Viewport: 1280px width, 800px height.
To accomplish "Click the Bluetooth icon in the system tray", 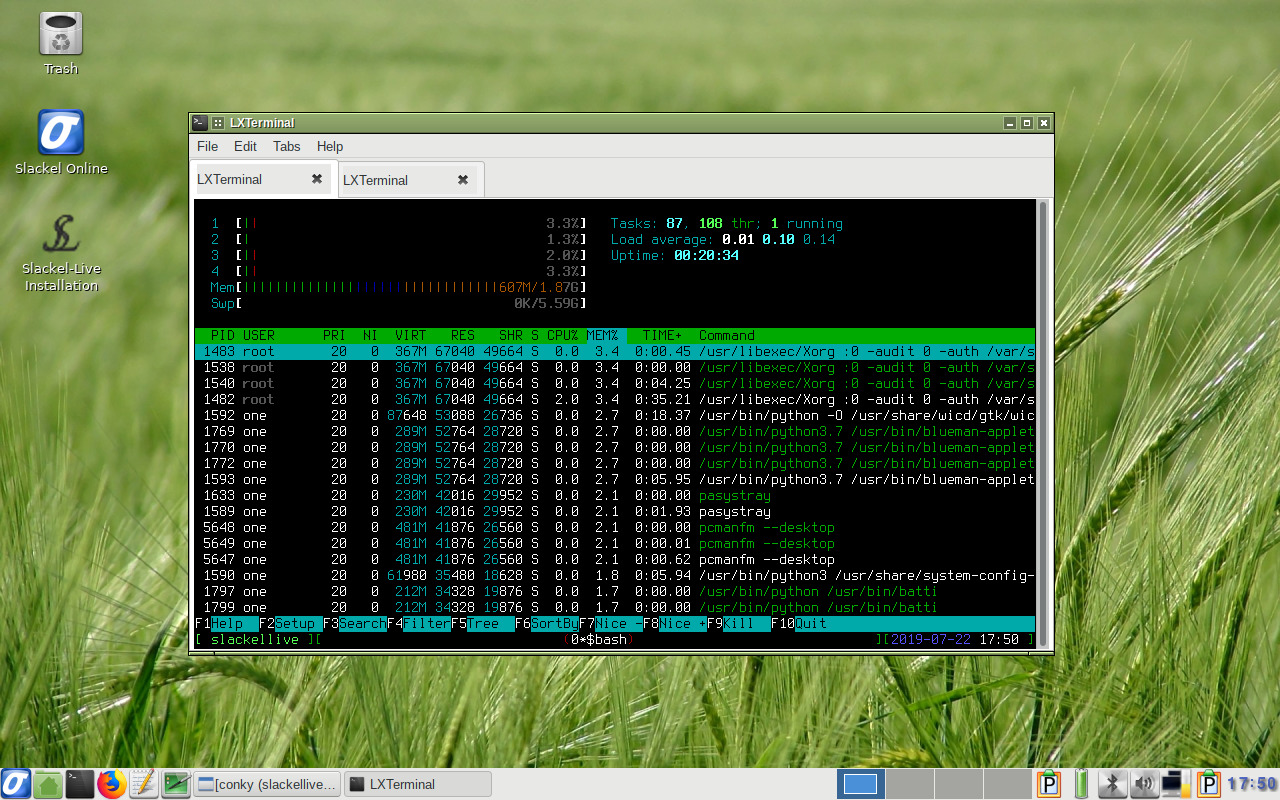I will (1112, 784).
